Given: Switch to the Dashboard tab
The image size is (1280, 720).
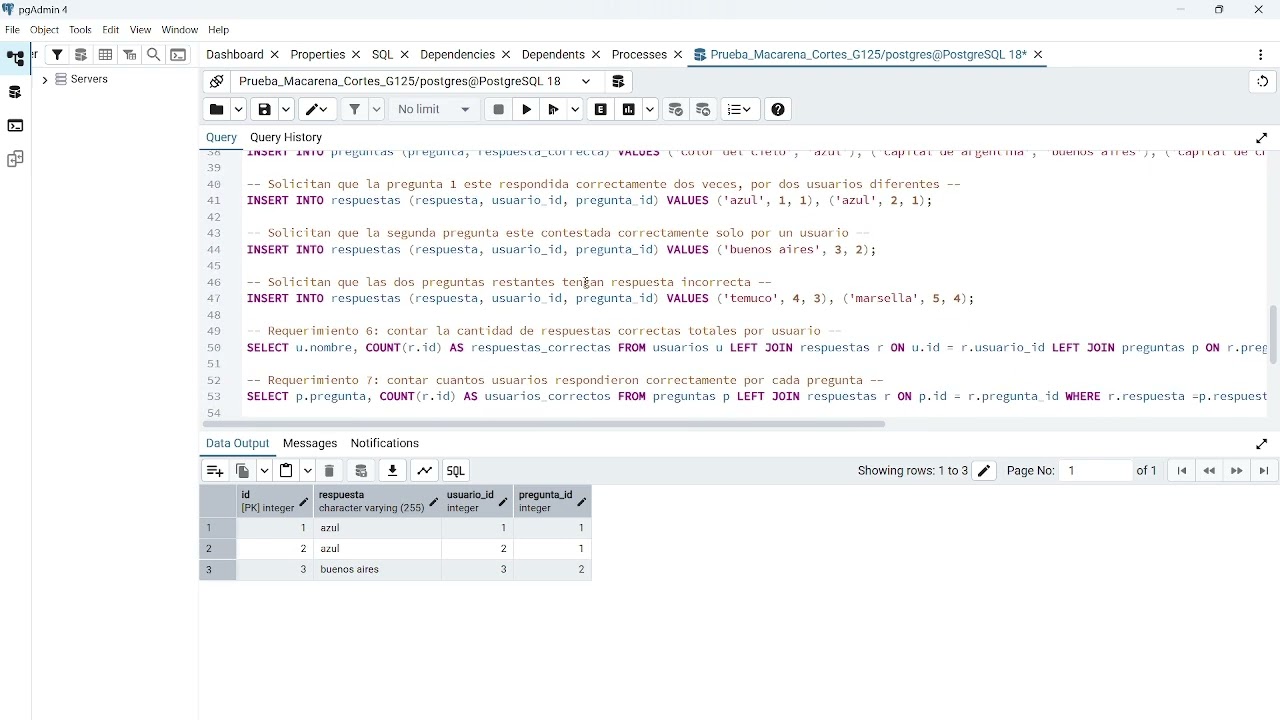Looking at the screenshot, I should point(235,55).
